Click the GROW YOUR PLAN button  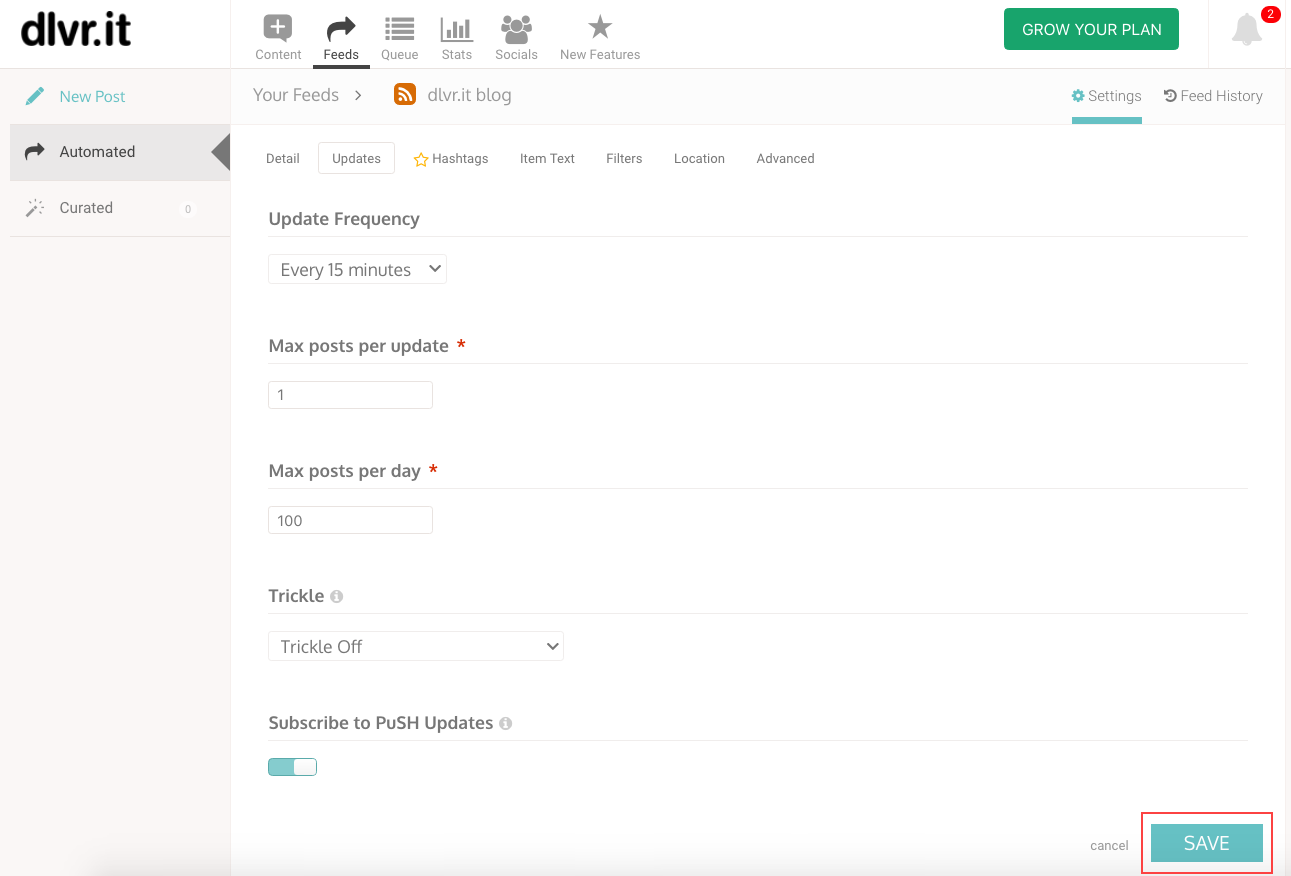tap(1091, 29)
